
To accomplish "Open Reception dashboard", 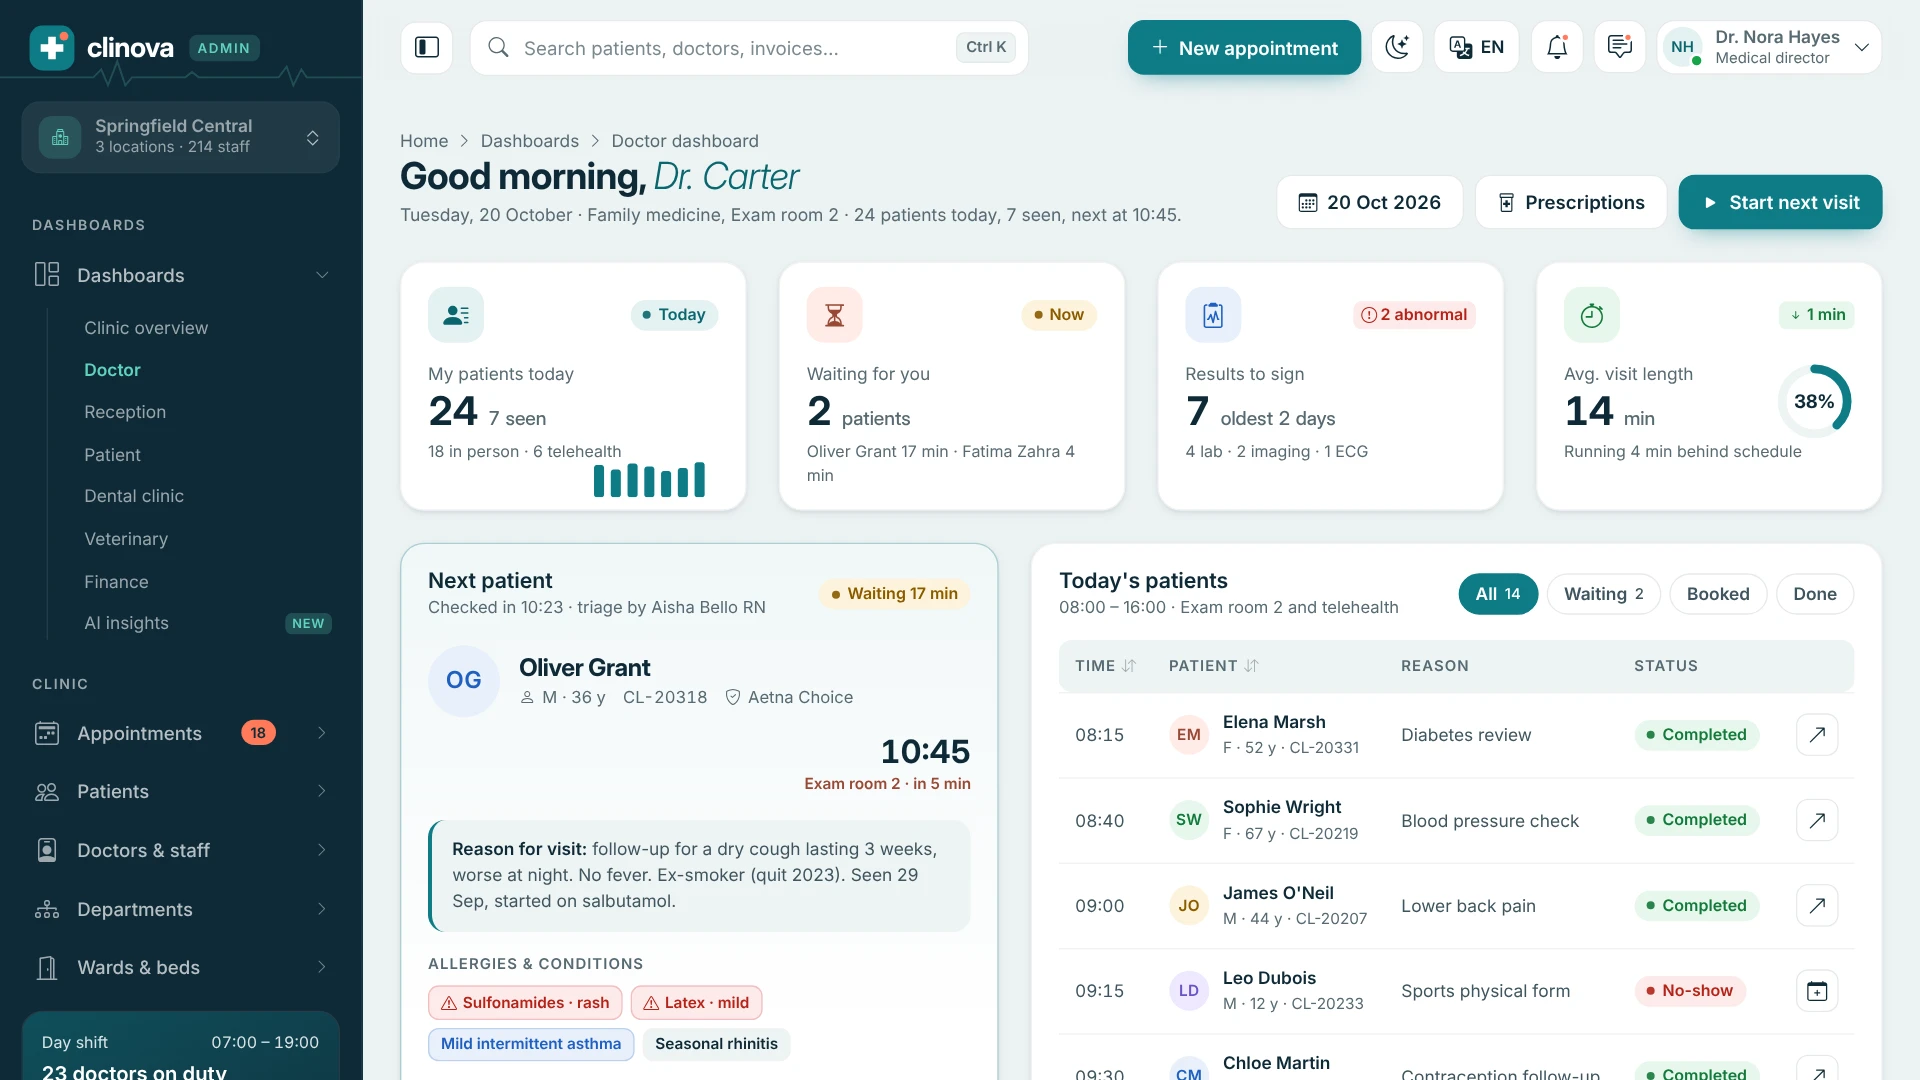I will [x=125, y=412].
